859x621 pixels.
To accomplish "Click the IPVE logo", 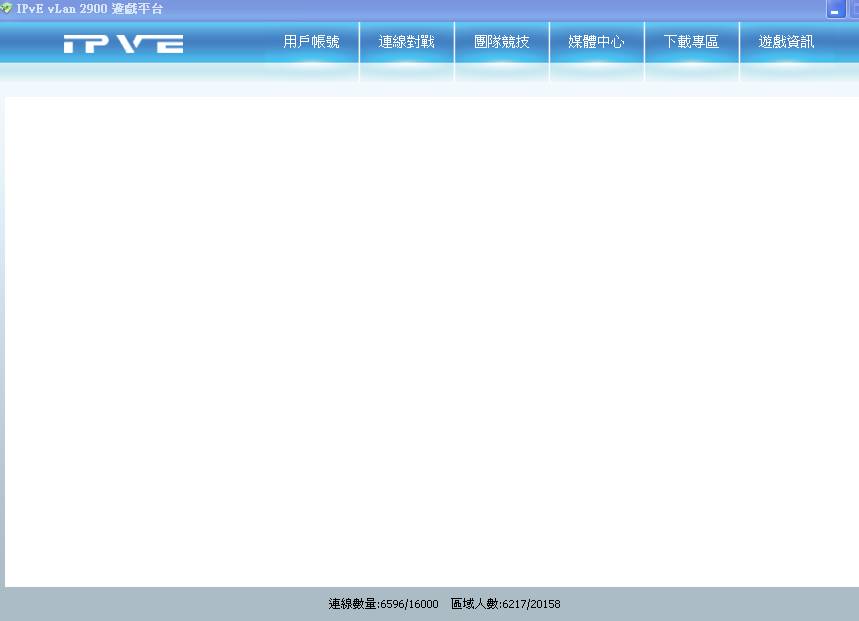I will 123,44.
